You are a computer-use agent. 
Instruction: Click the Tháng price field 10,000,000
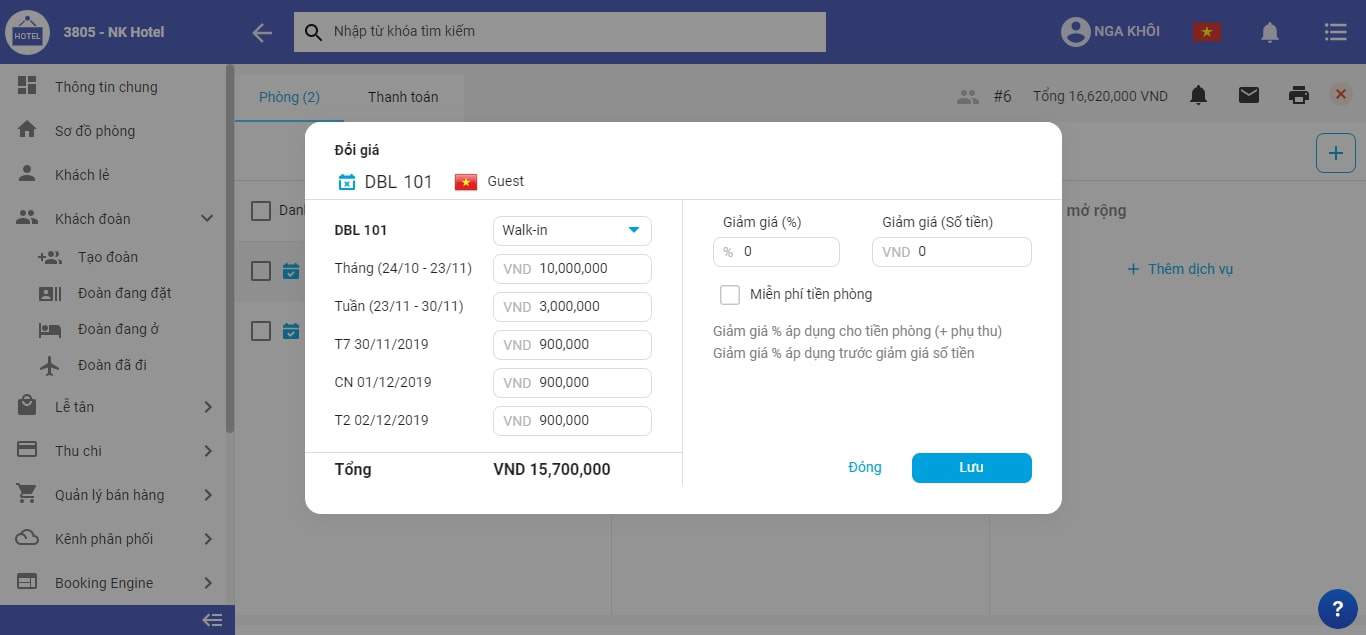(x=572, y=269)
